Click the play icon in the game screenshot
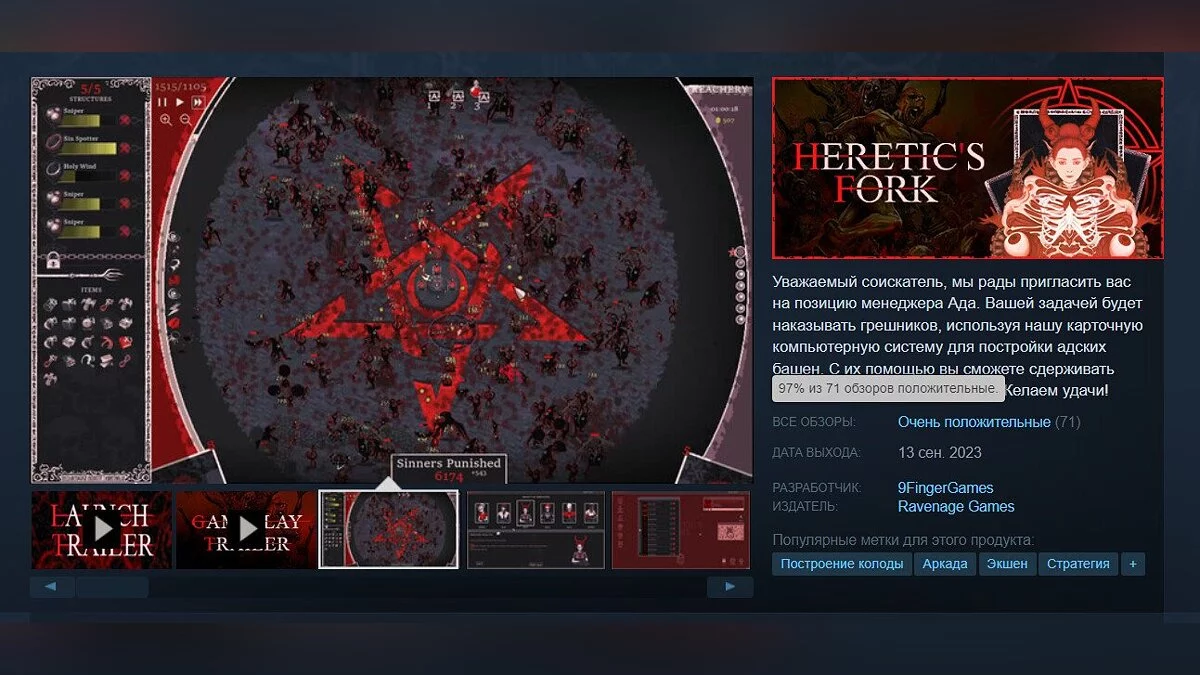 pyautogui.click(x=180, y=102)
